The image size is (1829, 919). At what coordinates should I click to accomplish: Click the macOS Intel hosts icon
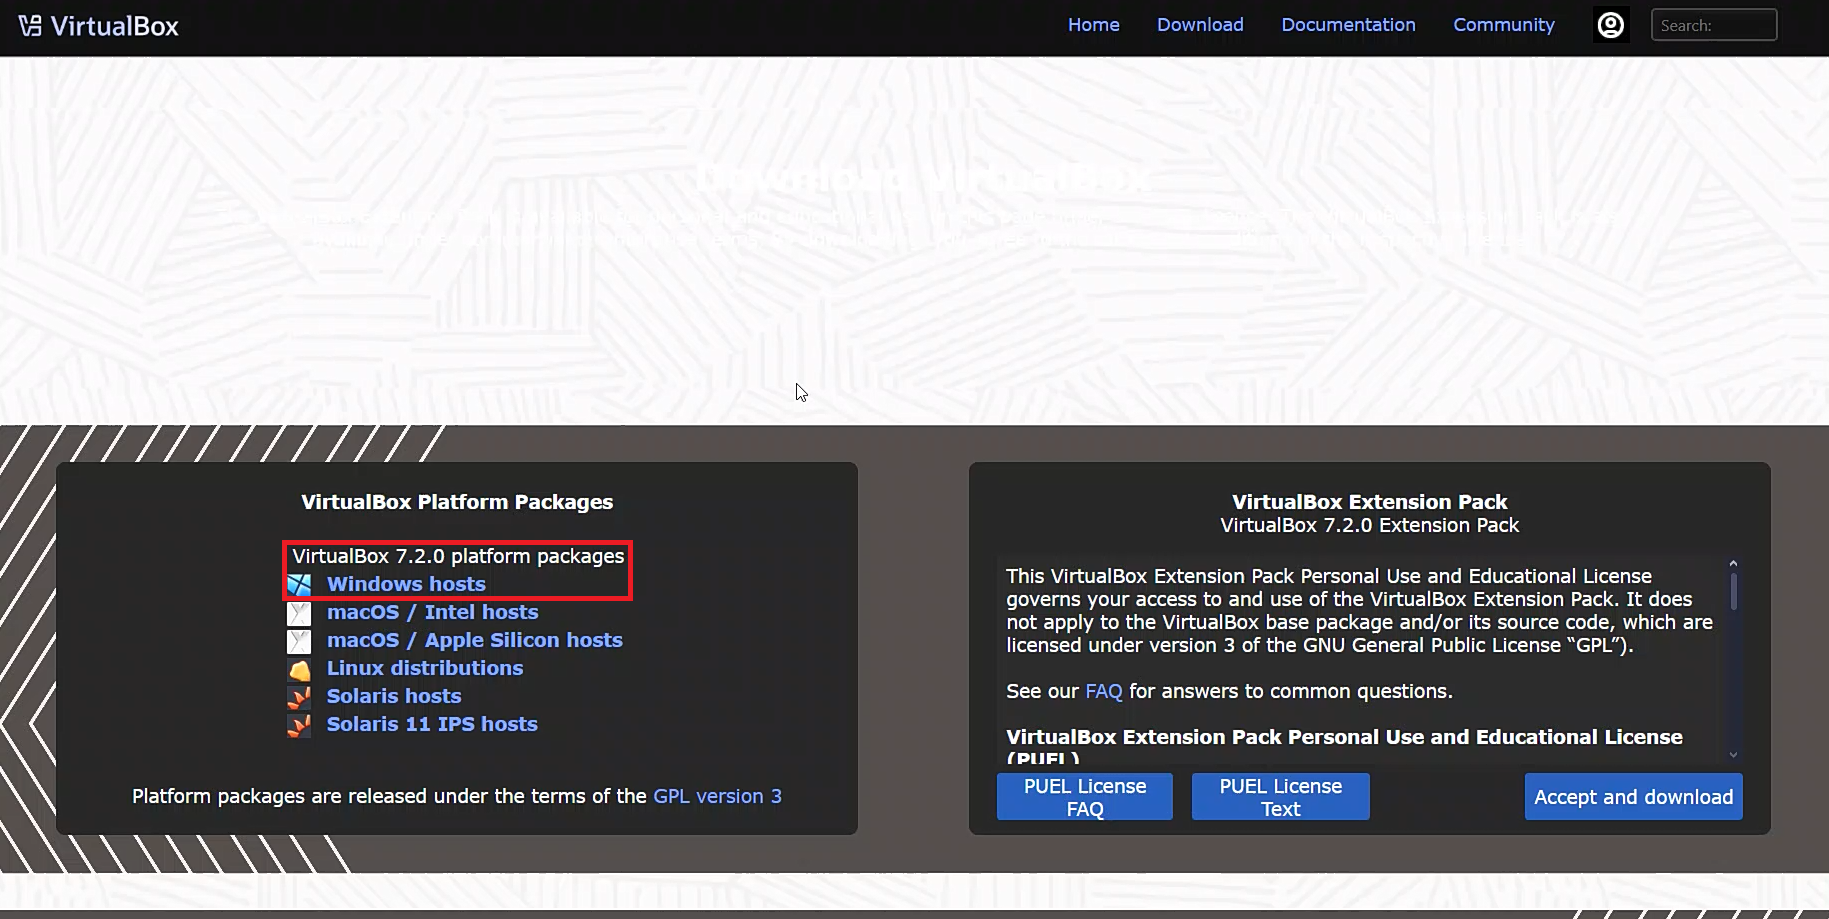(299, 613)
